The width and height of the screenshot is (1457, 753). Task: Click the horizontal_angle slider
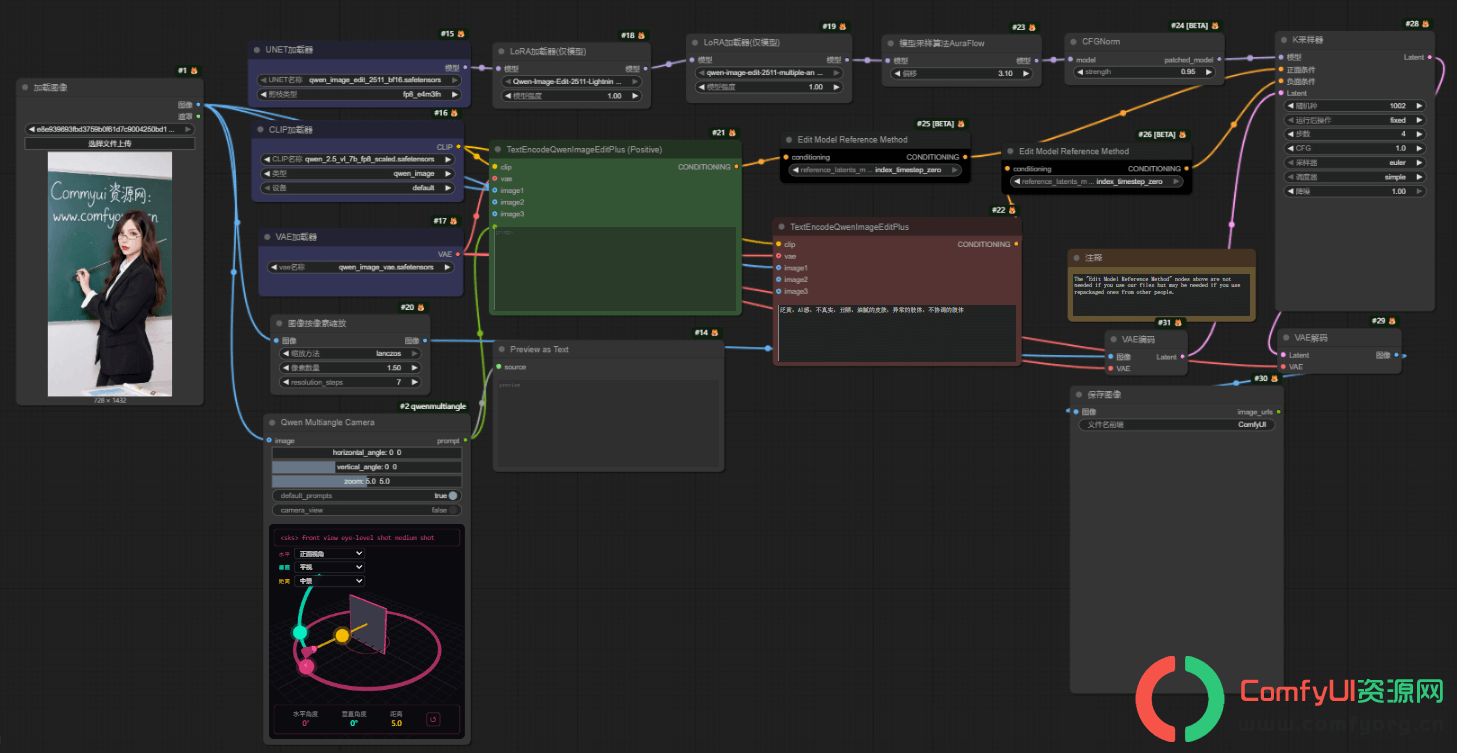coord(367,453)
